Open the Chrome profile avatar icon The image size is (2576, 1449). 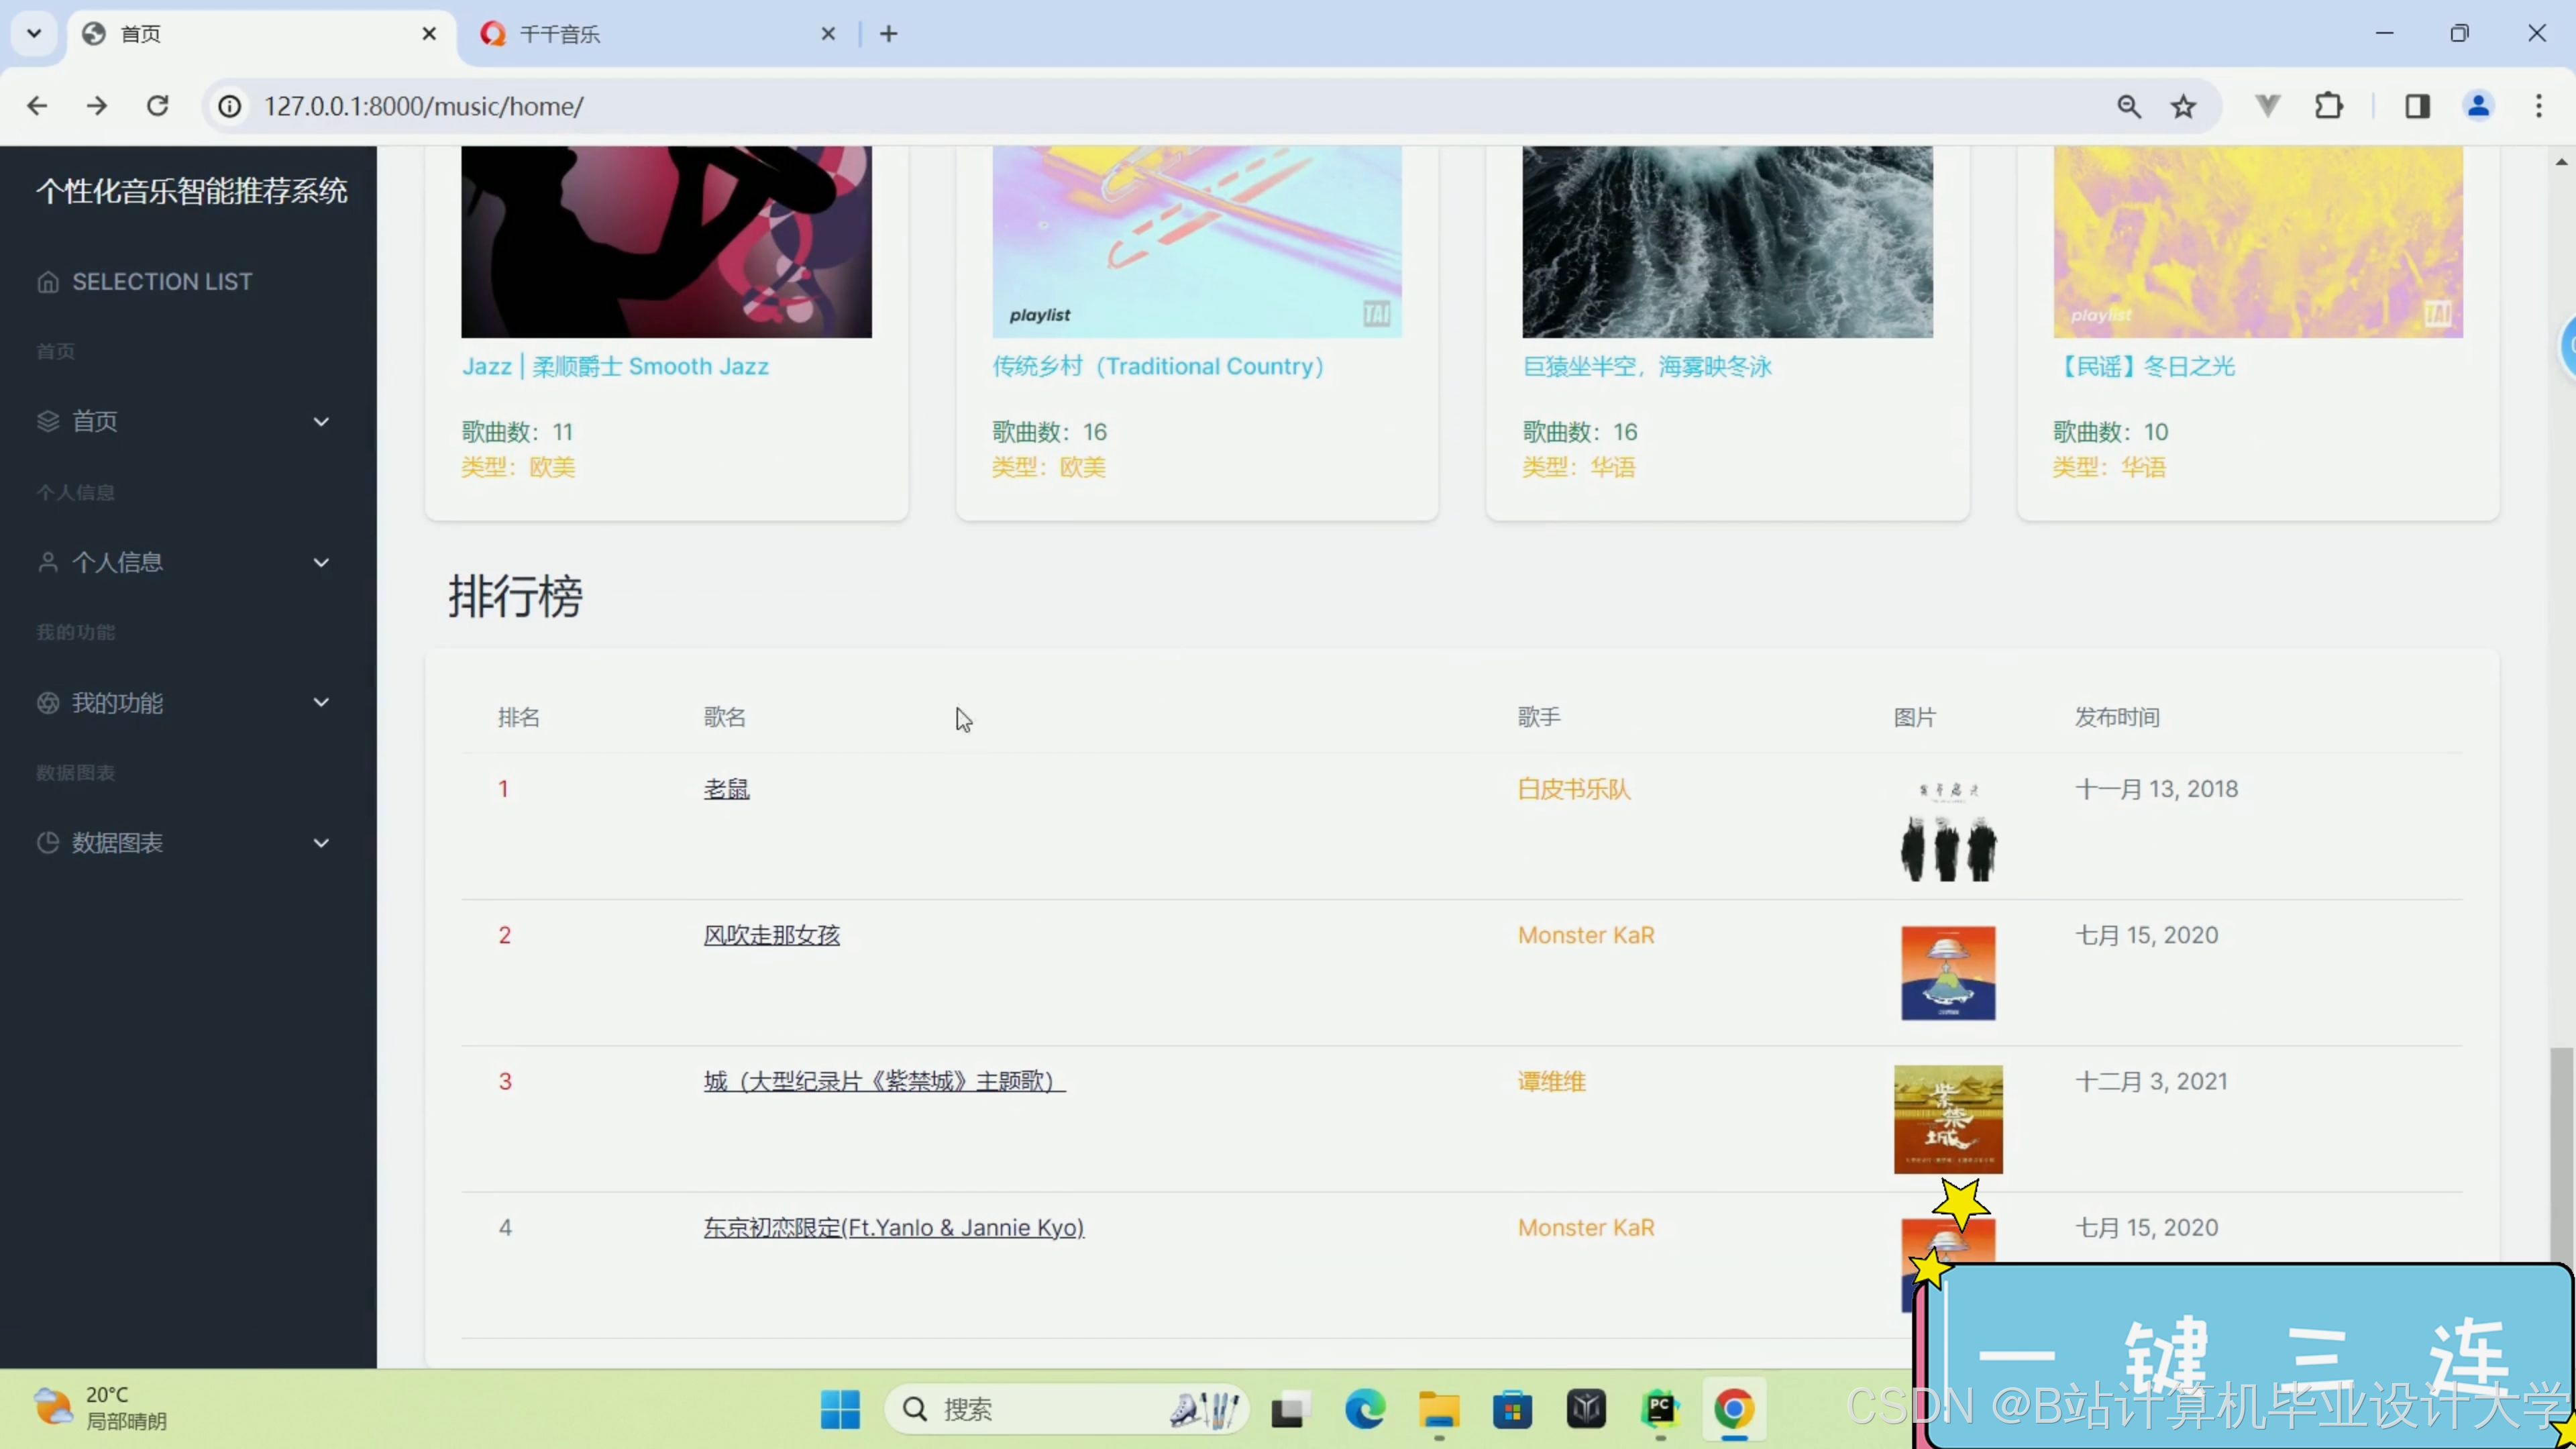click(x=2477, y=106)
